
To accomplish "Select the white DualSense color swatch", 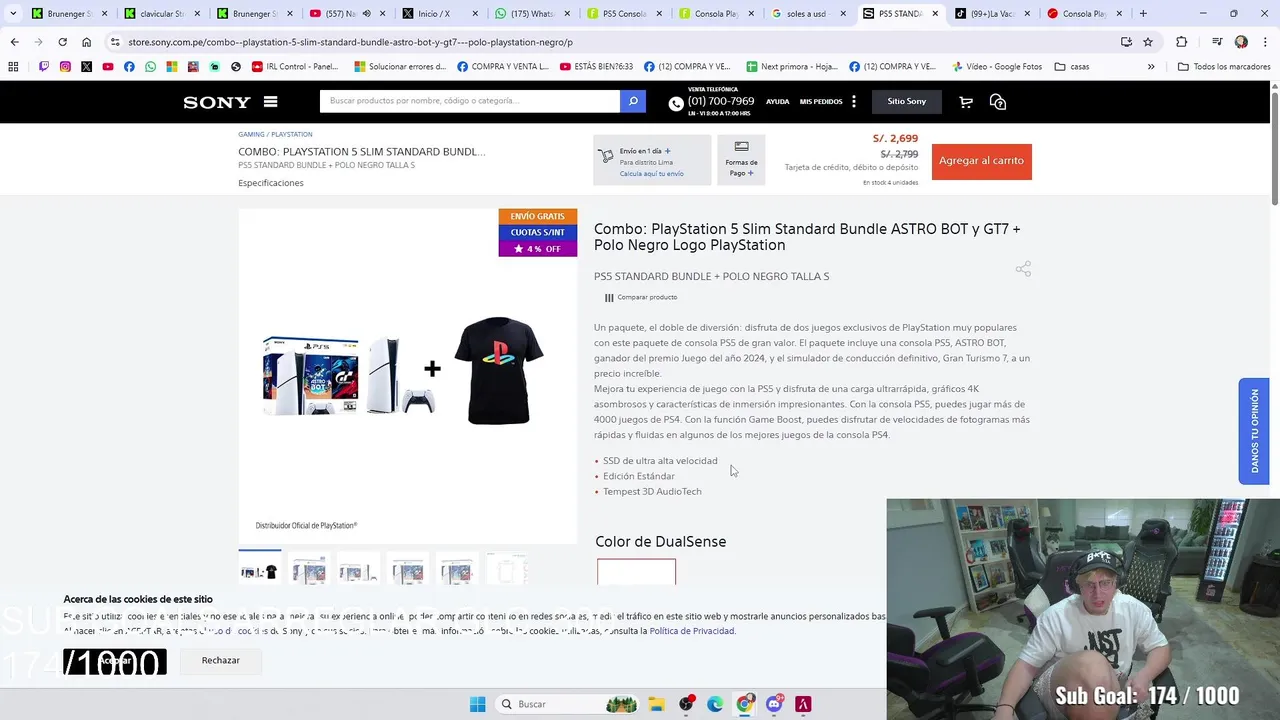I will coord(636,573).
